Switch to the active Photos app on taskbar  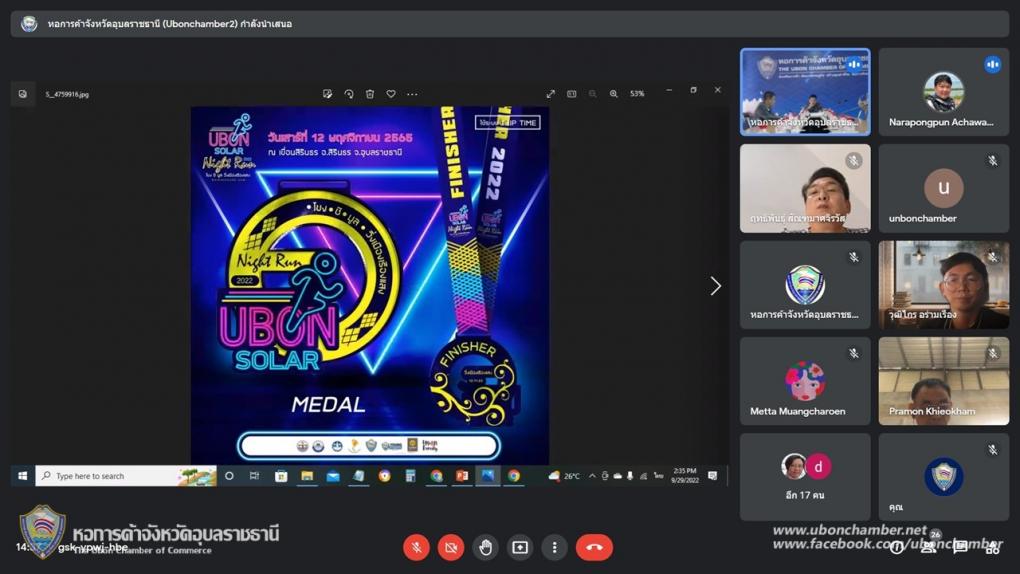click(487, 476)
